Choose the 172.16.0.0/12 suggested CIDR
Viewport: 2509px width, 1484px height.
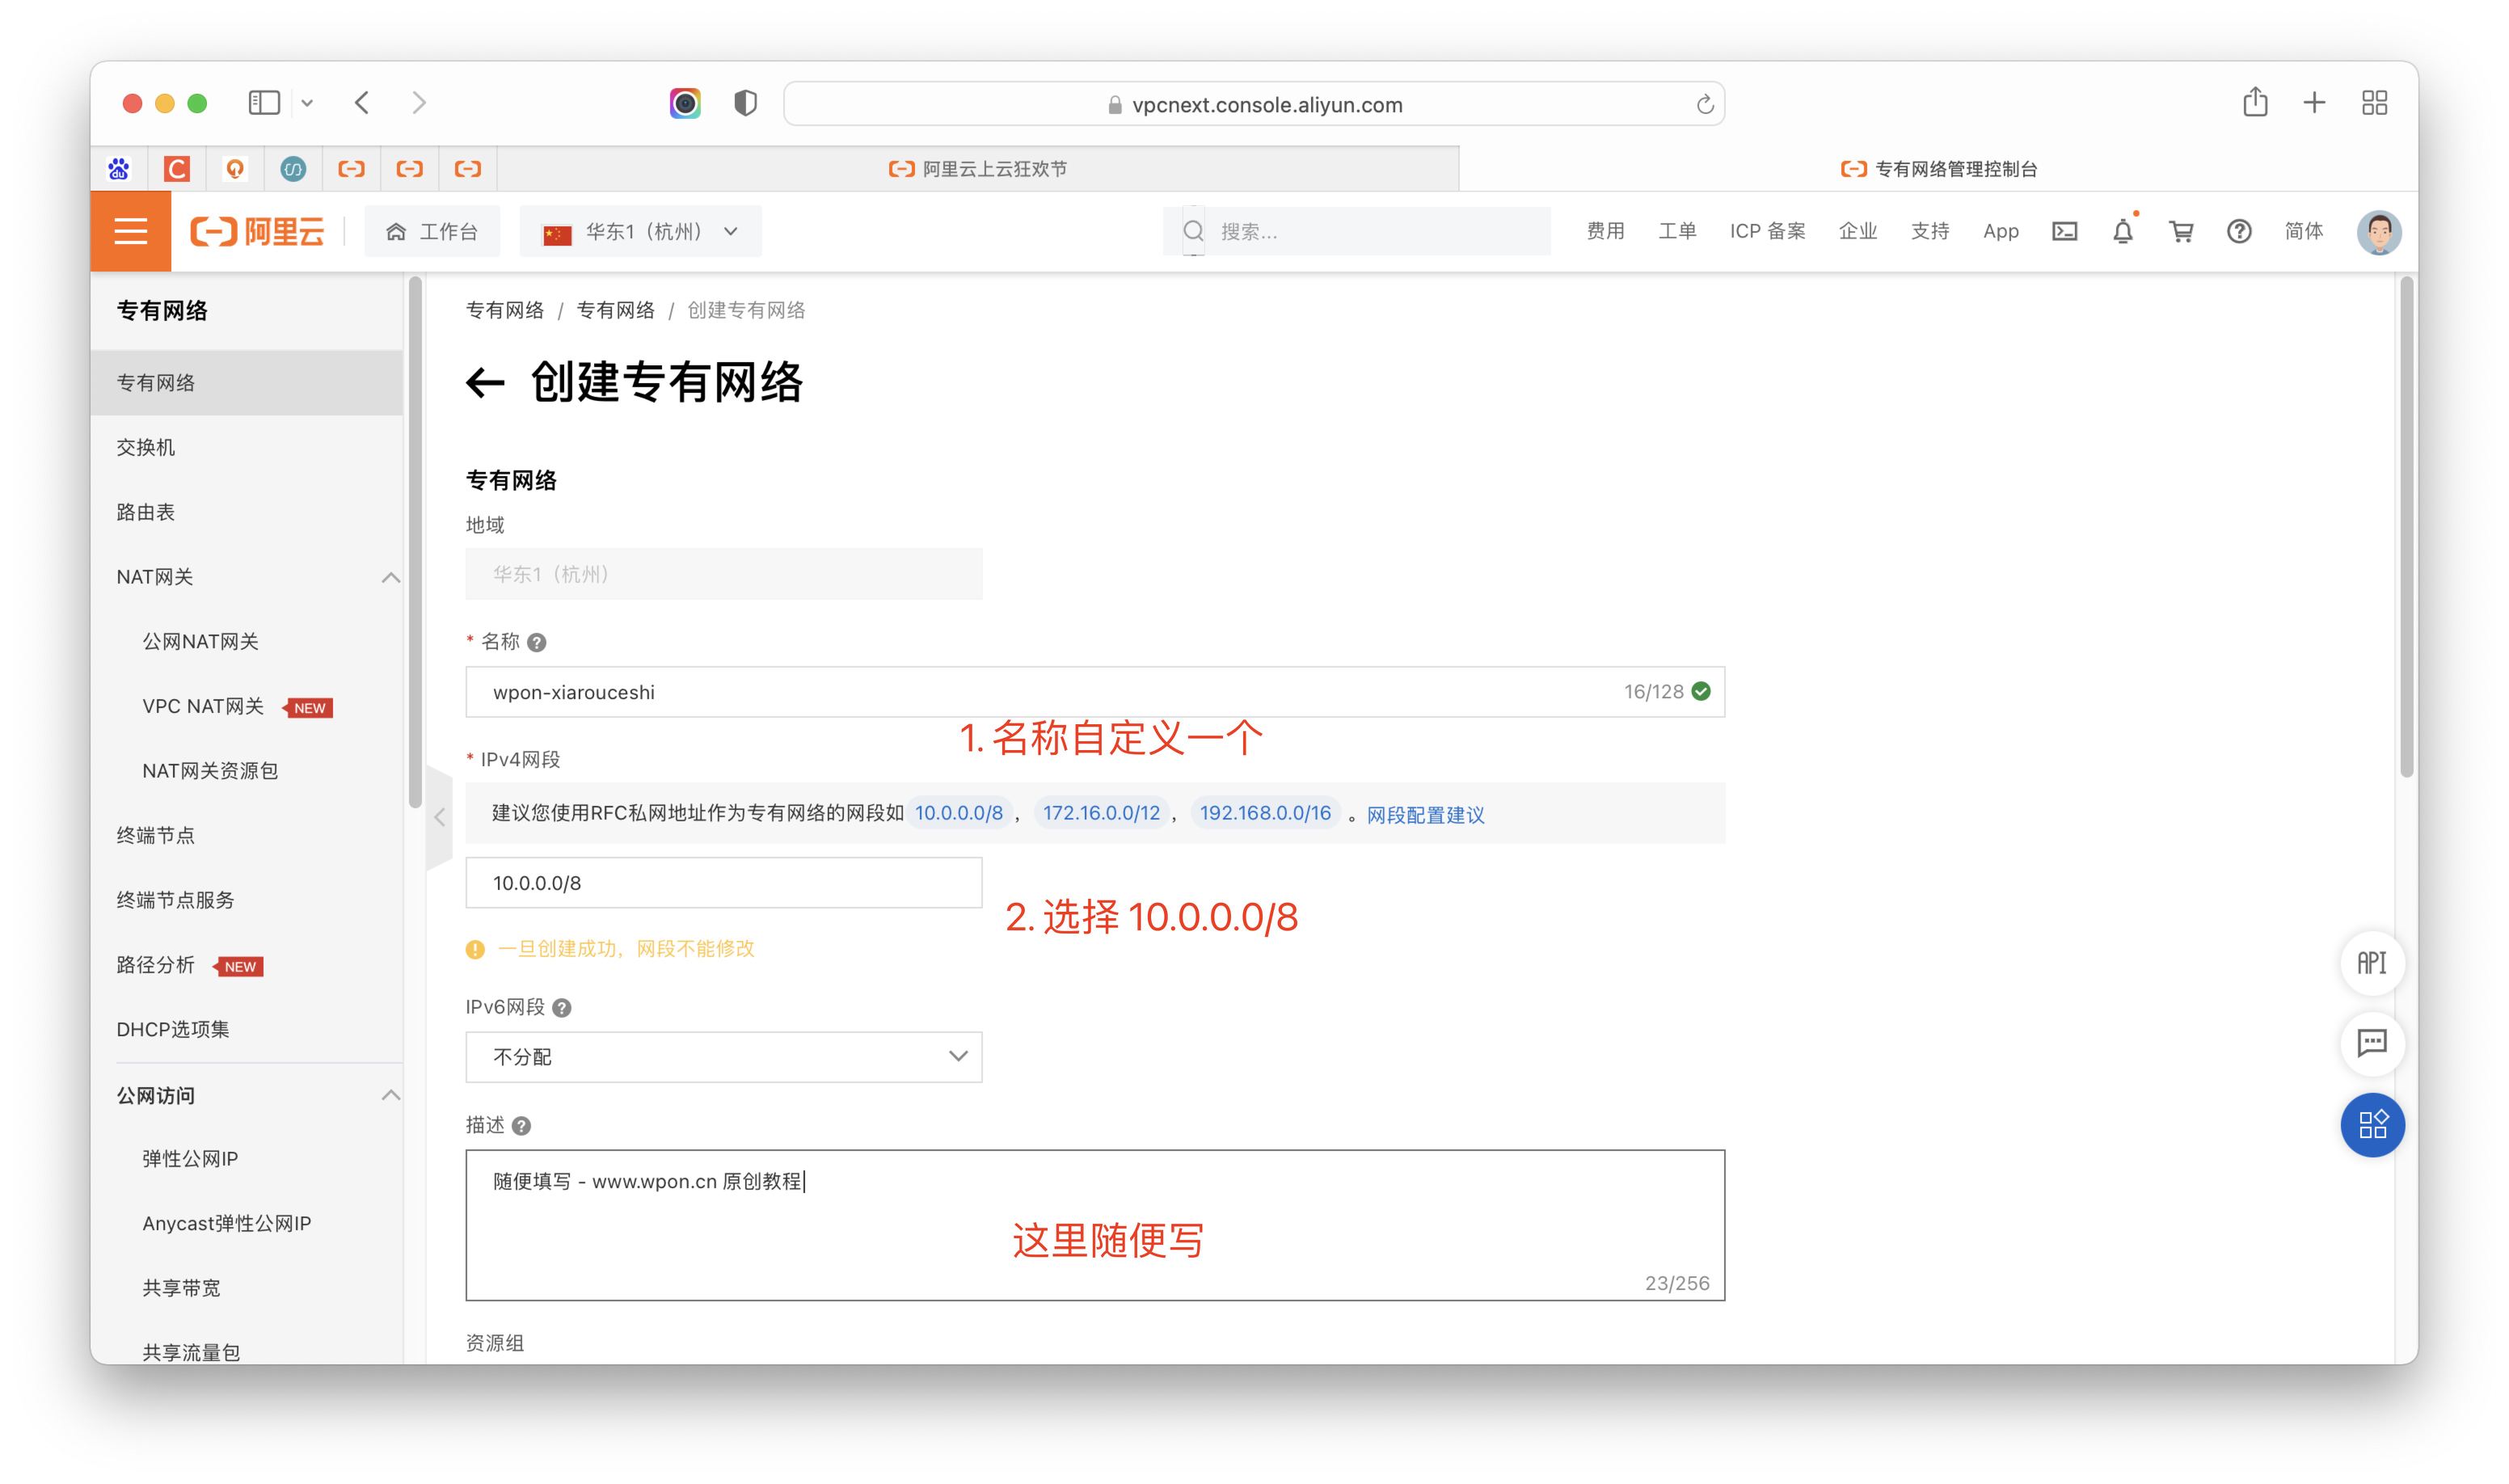coord(1101,812)
